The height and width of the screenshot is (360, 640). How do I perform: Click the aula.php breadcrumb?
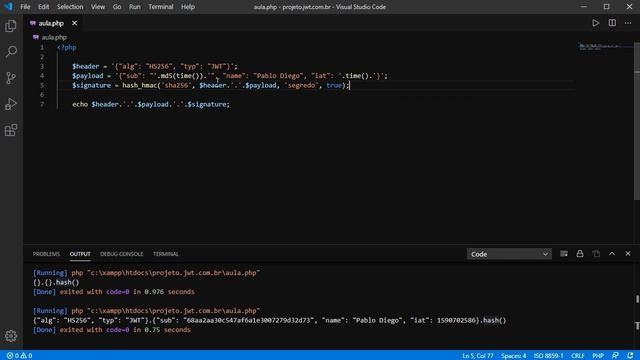[54, 37]
